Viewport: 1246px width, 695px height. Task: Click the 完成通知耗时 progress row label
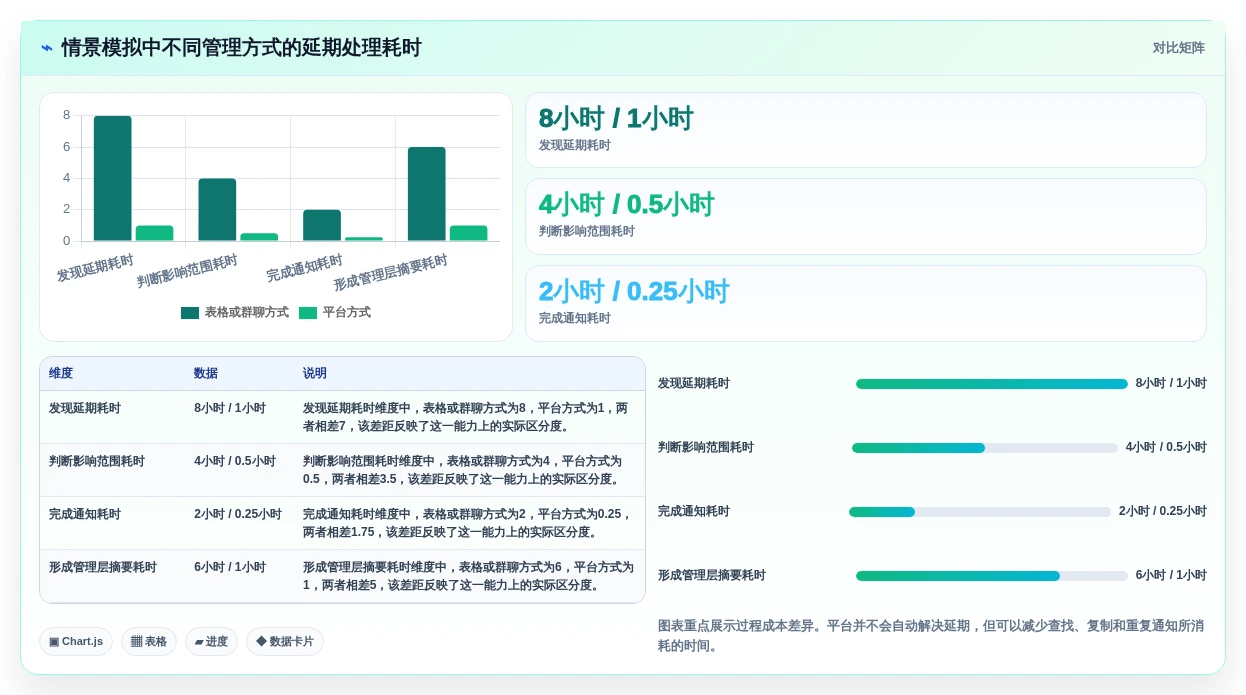pos(694,512)
